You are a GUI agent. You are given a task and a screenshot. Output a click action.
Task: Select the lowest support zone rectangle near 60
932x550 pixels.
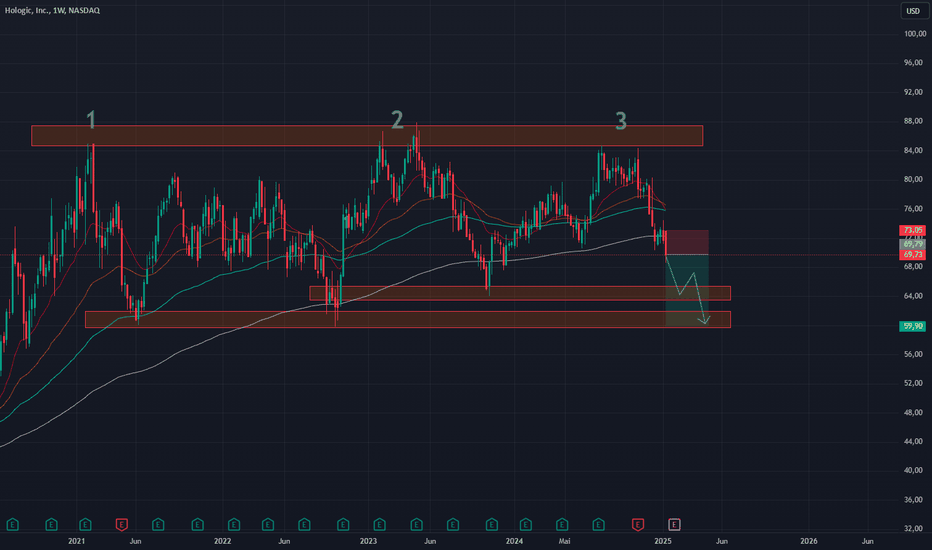click(x=408, y=319)
